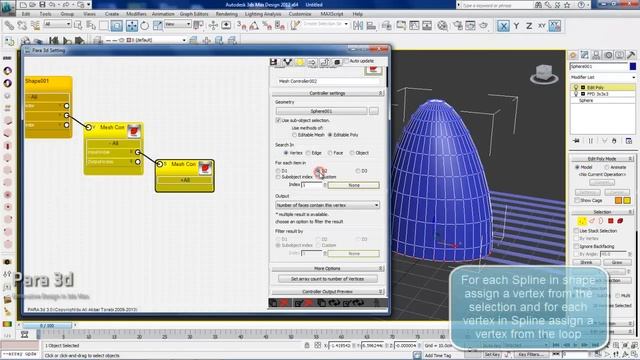Expand the More Options rollout
Viewport: 640px width, 360px height.
(327, 268)
